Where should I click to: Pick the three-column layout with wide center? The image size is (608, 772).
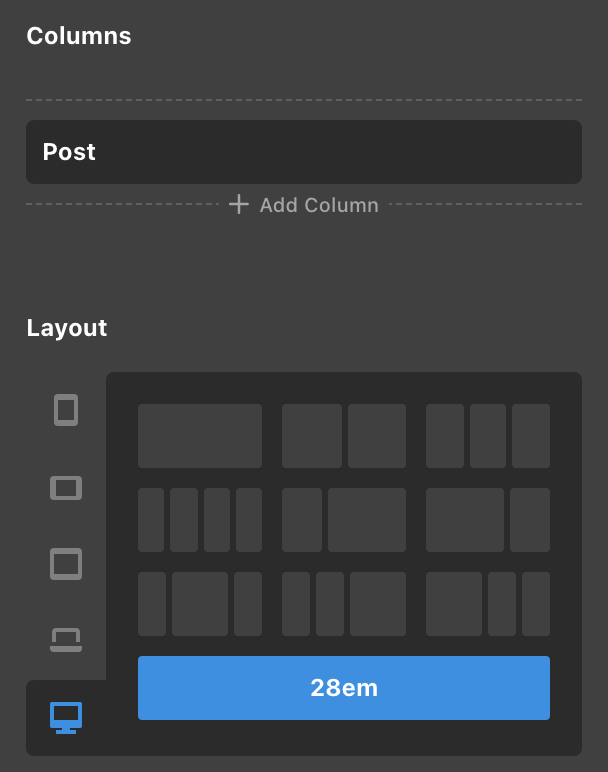[200, 604]
